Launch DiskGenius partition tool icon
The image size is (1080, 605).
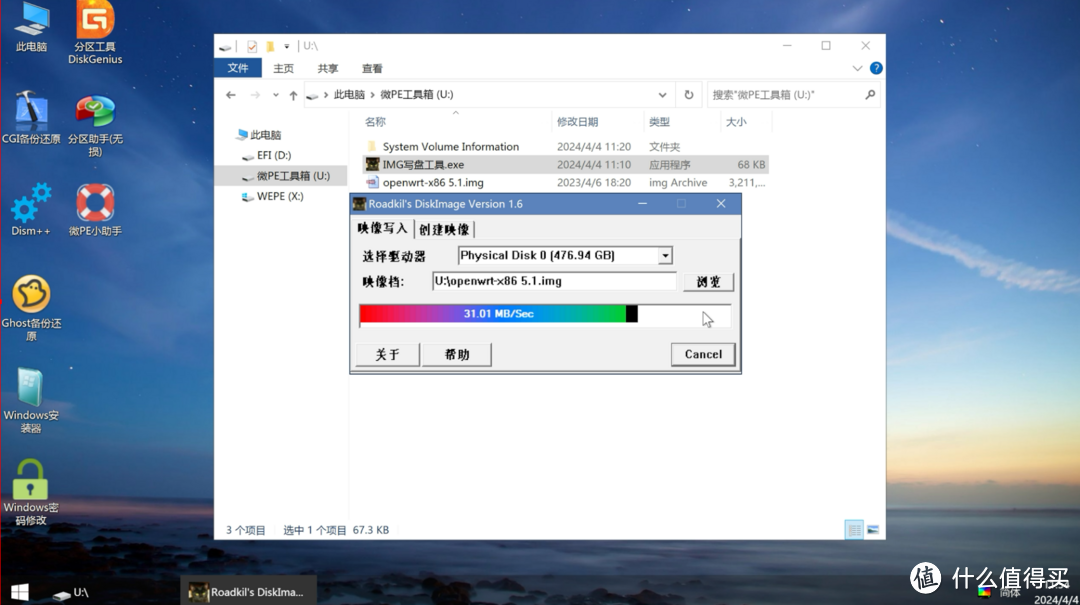pos(95,32)
